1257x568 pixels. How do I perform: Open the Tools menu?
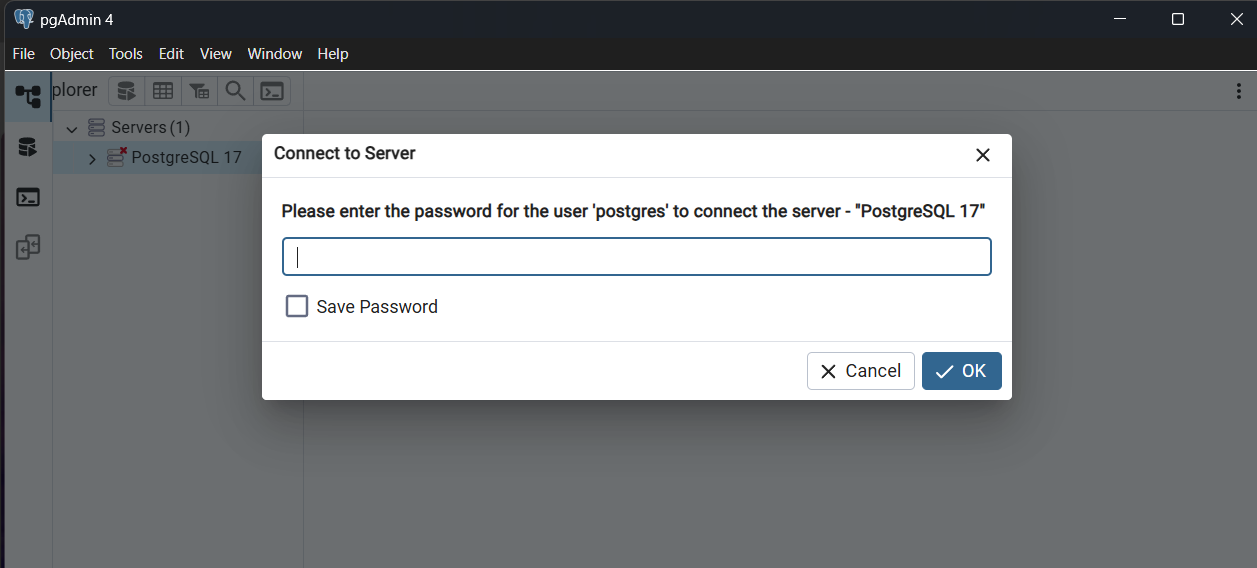[126, 54]
